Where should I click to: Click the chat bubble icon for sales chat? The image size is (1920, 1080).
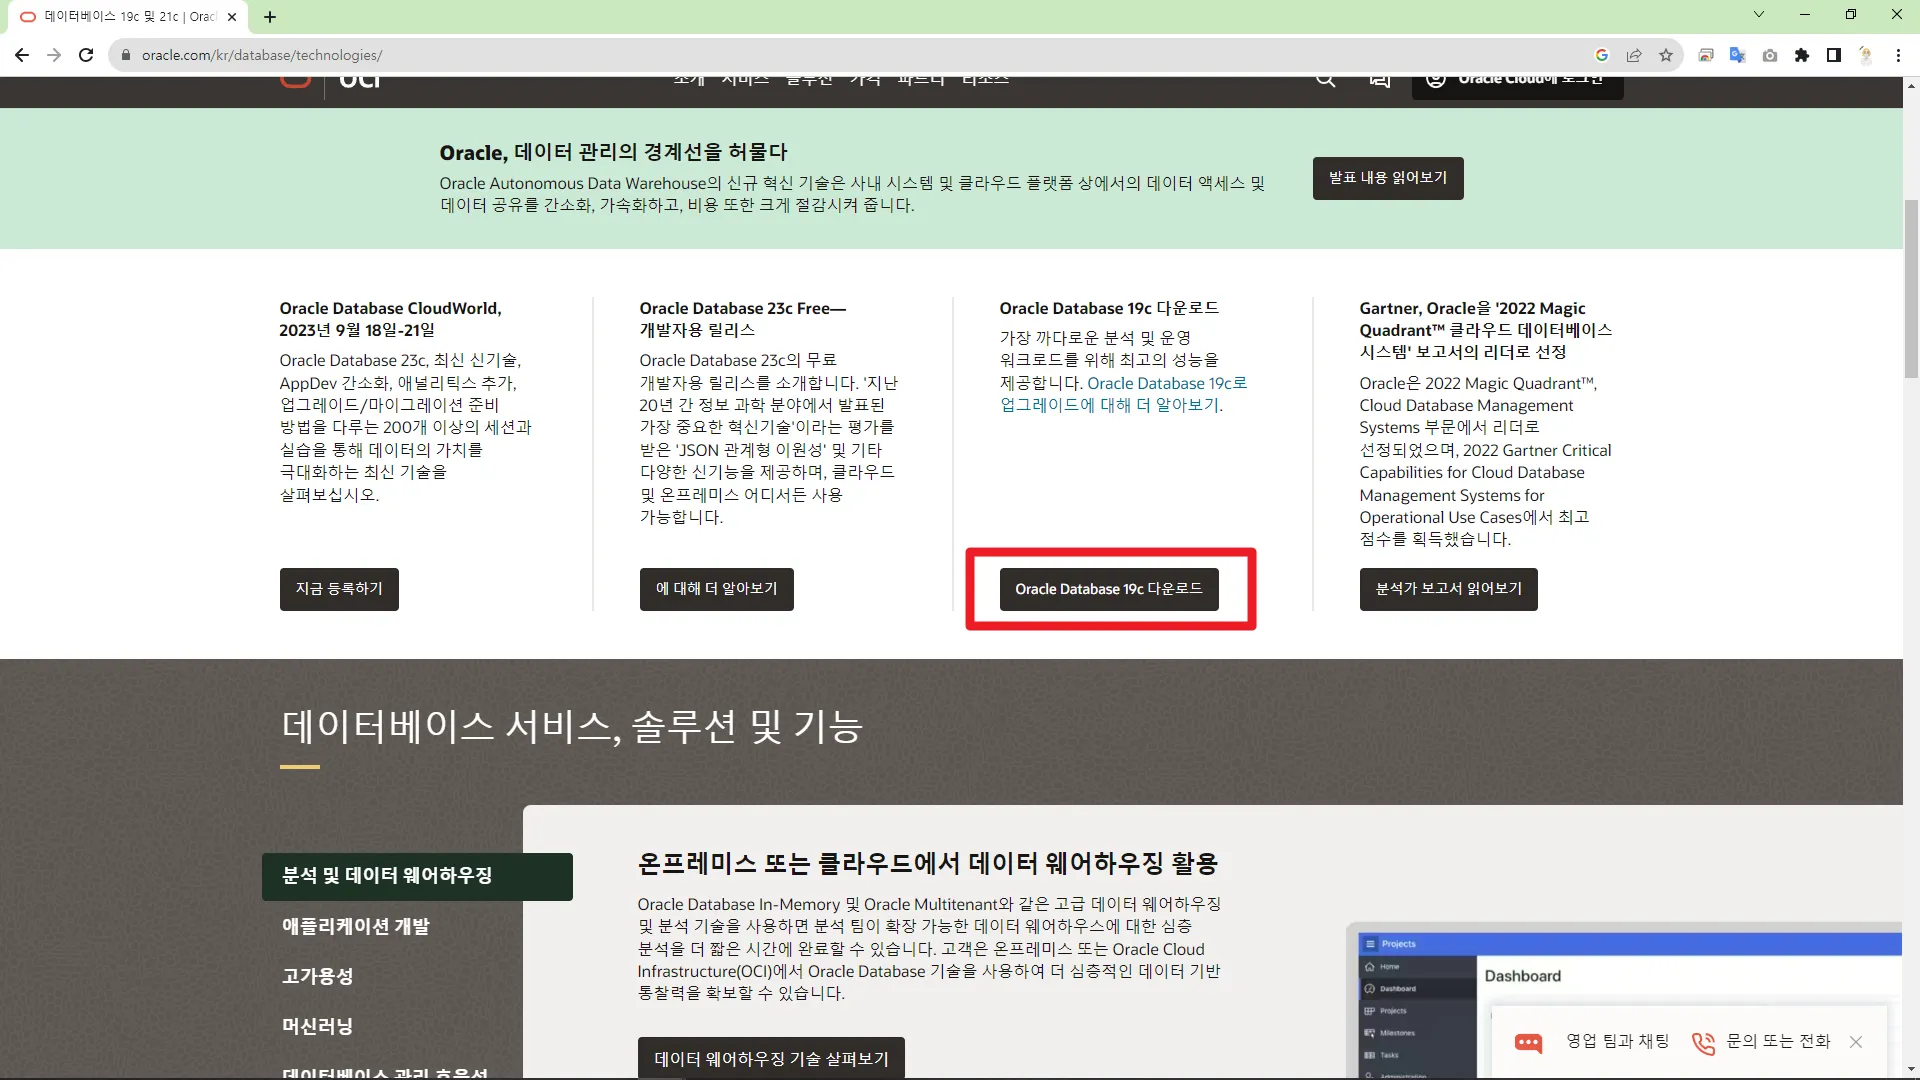(x=1528, y=1042)
